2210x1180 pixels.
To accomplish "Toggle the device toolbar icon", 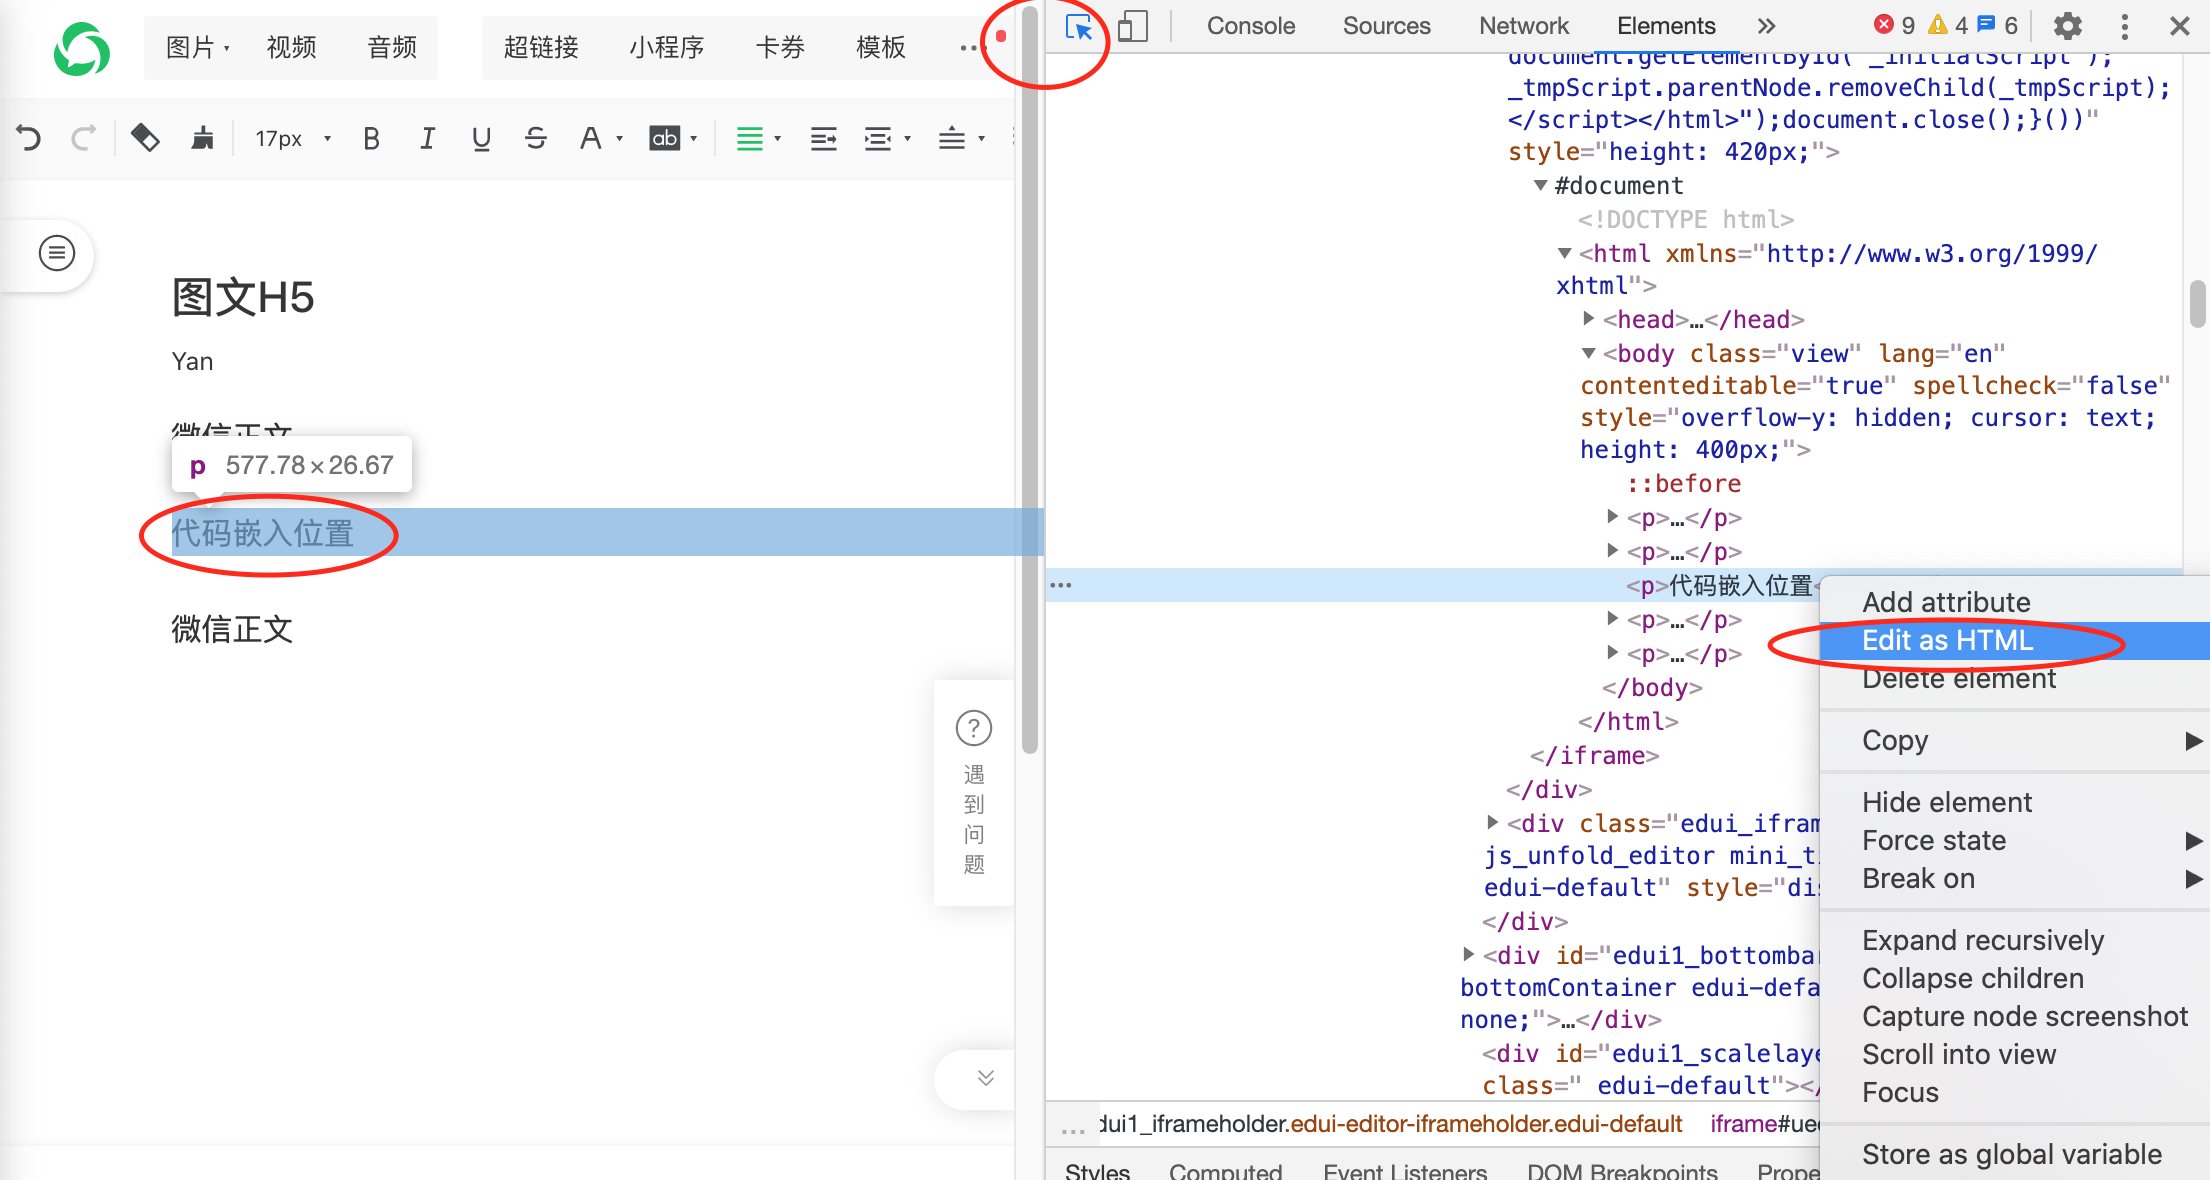I will (x=1132, y=26).
